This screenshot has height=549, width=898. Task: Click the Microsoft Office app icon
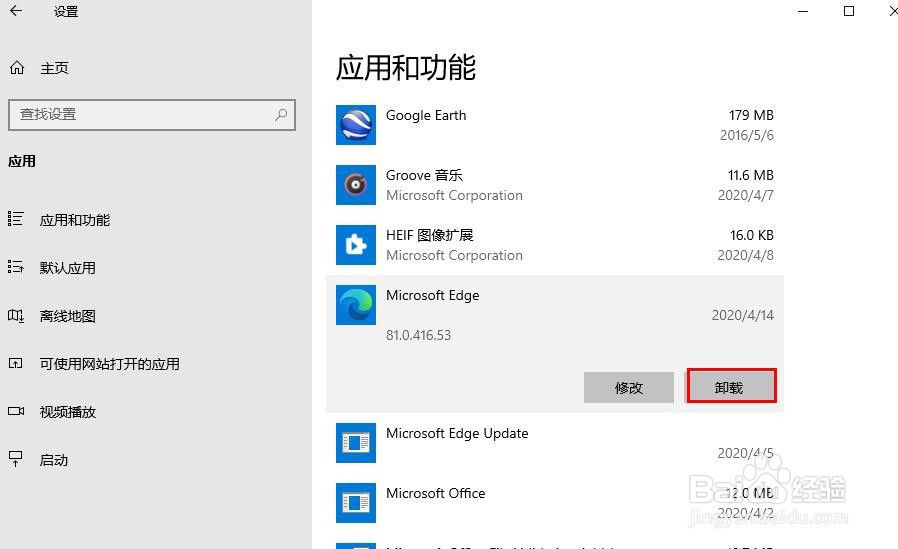[x=356, y=503]
